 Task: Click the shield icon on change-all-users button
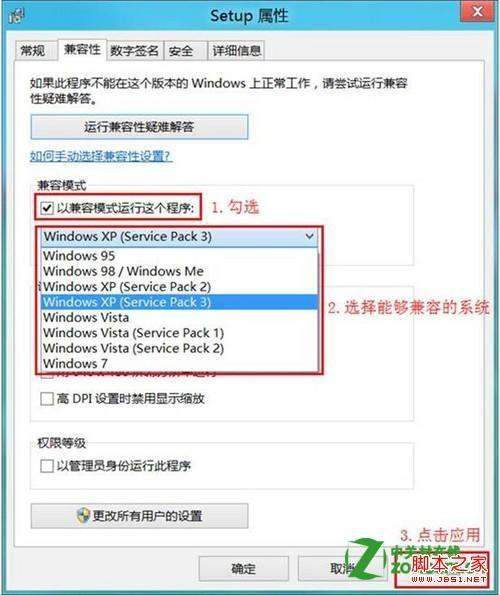(x=83, y=516)
